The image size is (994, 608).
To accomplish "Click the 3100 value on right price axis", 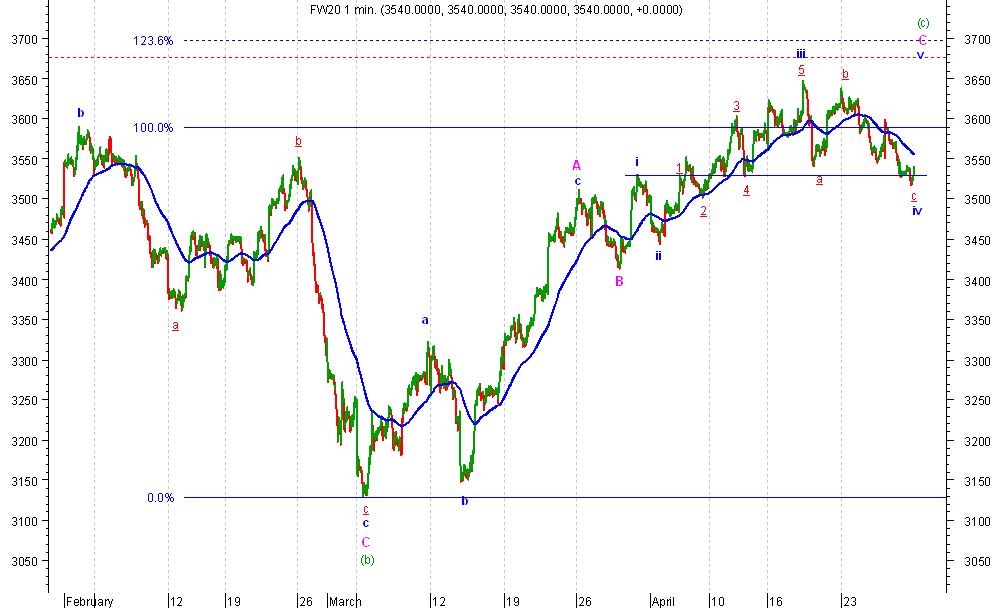I will pos(977,521).
